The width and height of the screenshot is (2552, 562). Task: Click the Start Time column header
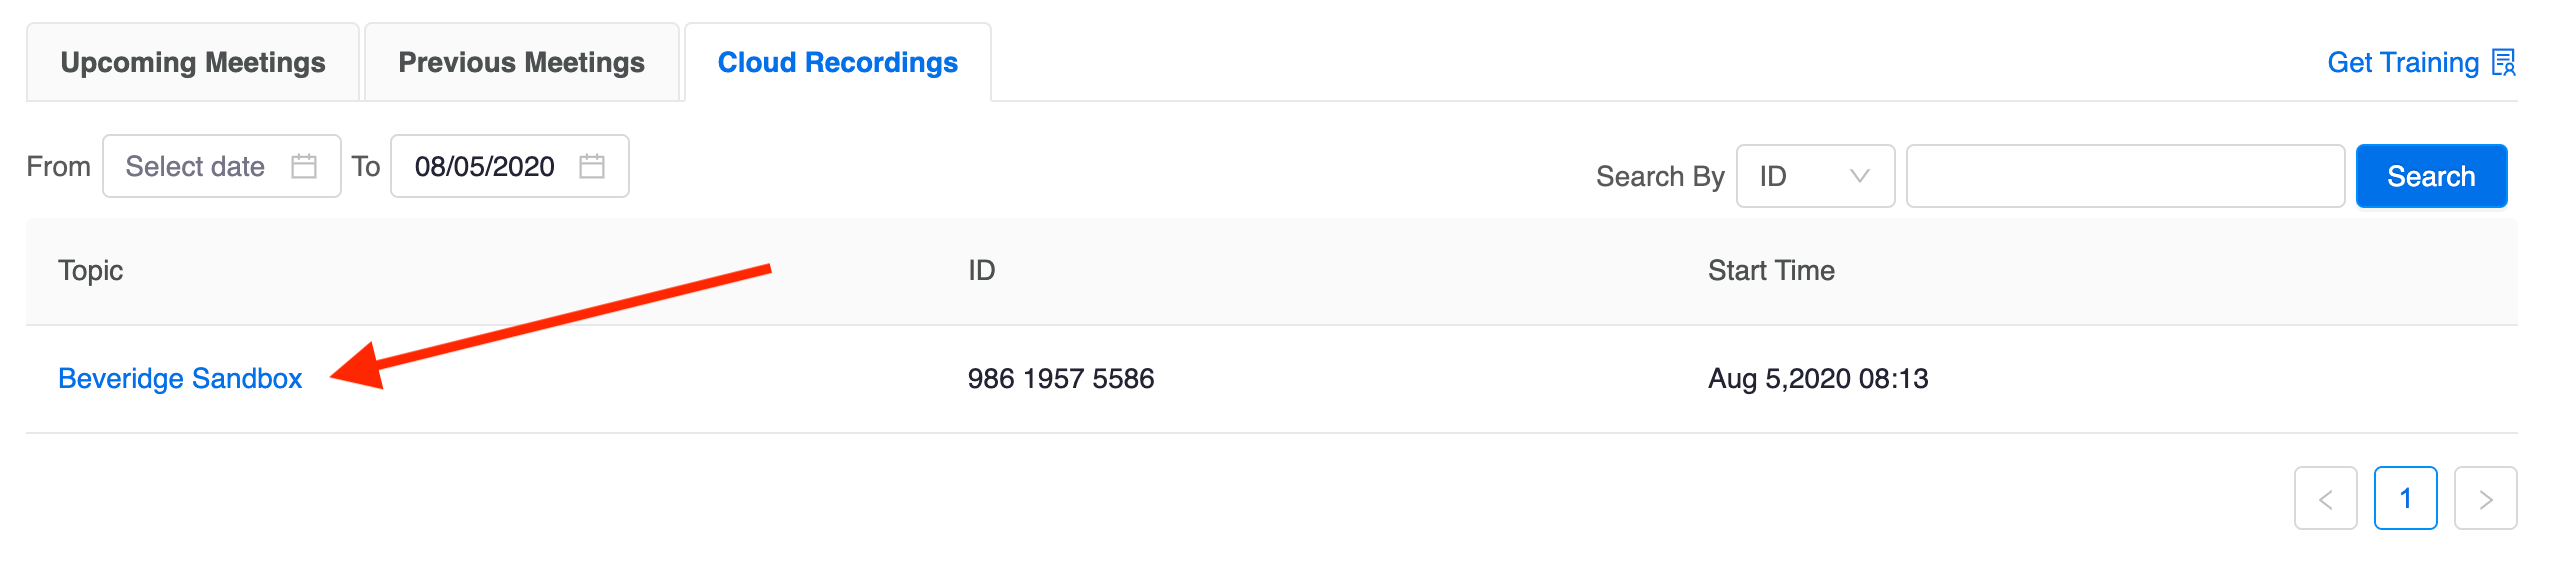pyautogui.click(x=1771, y=270)
